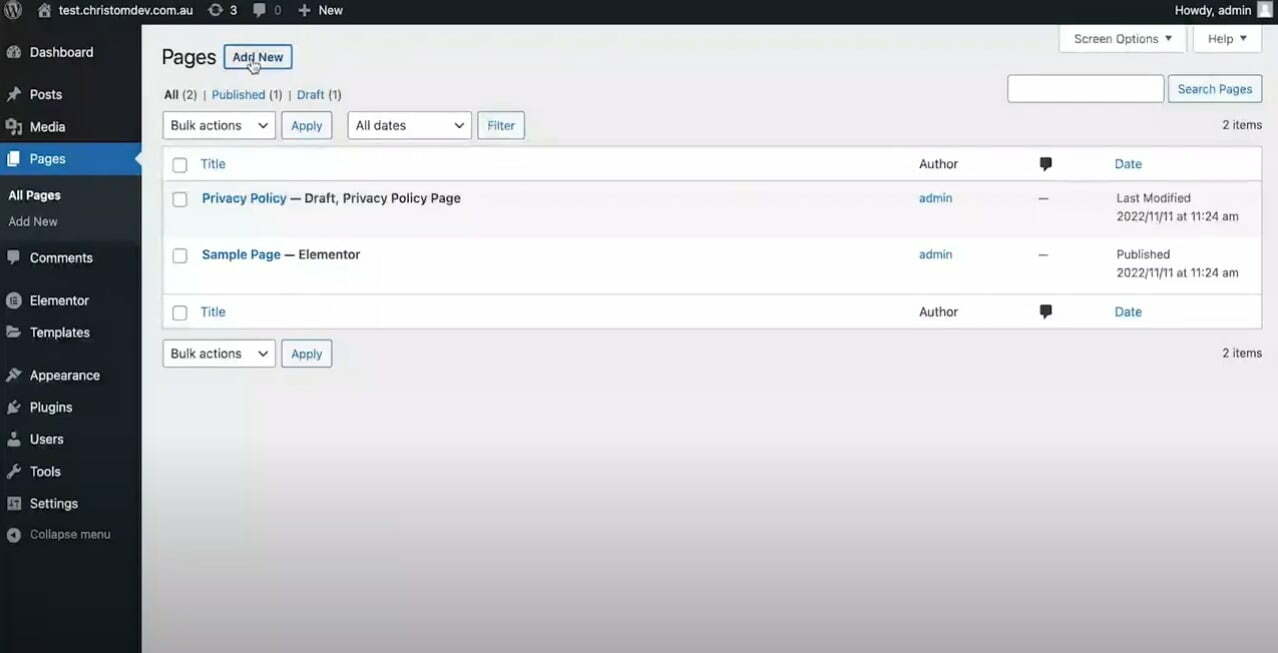This screenshot has height=653, width=1278.
Task: Check the select-all box in footer row
Action: pyautogui.click(x=180, y=313)
